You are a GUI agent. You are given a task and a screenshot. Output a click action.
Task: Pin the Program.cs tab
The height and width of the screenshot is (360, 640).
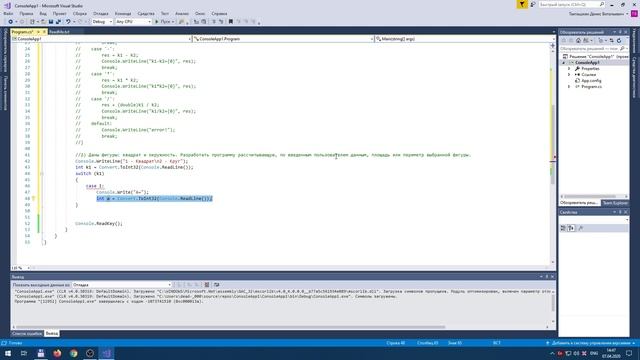point(38,32)
